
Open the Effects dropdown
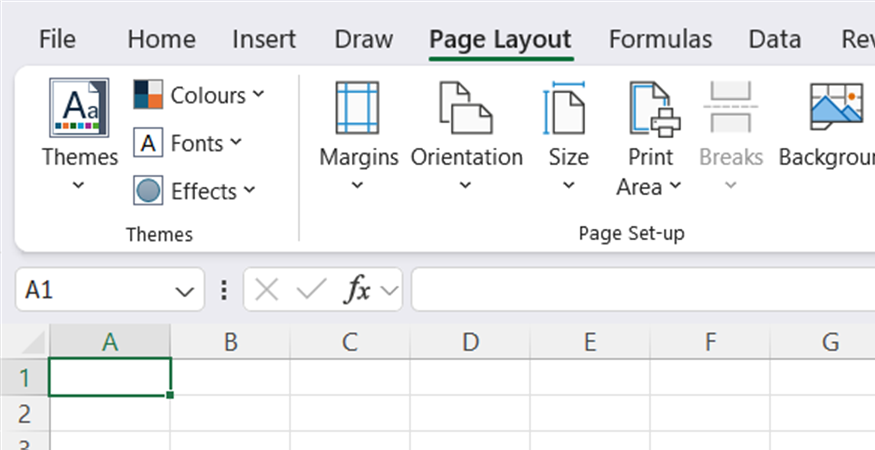(x=249, y=190)
